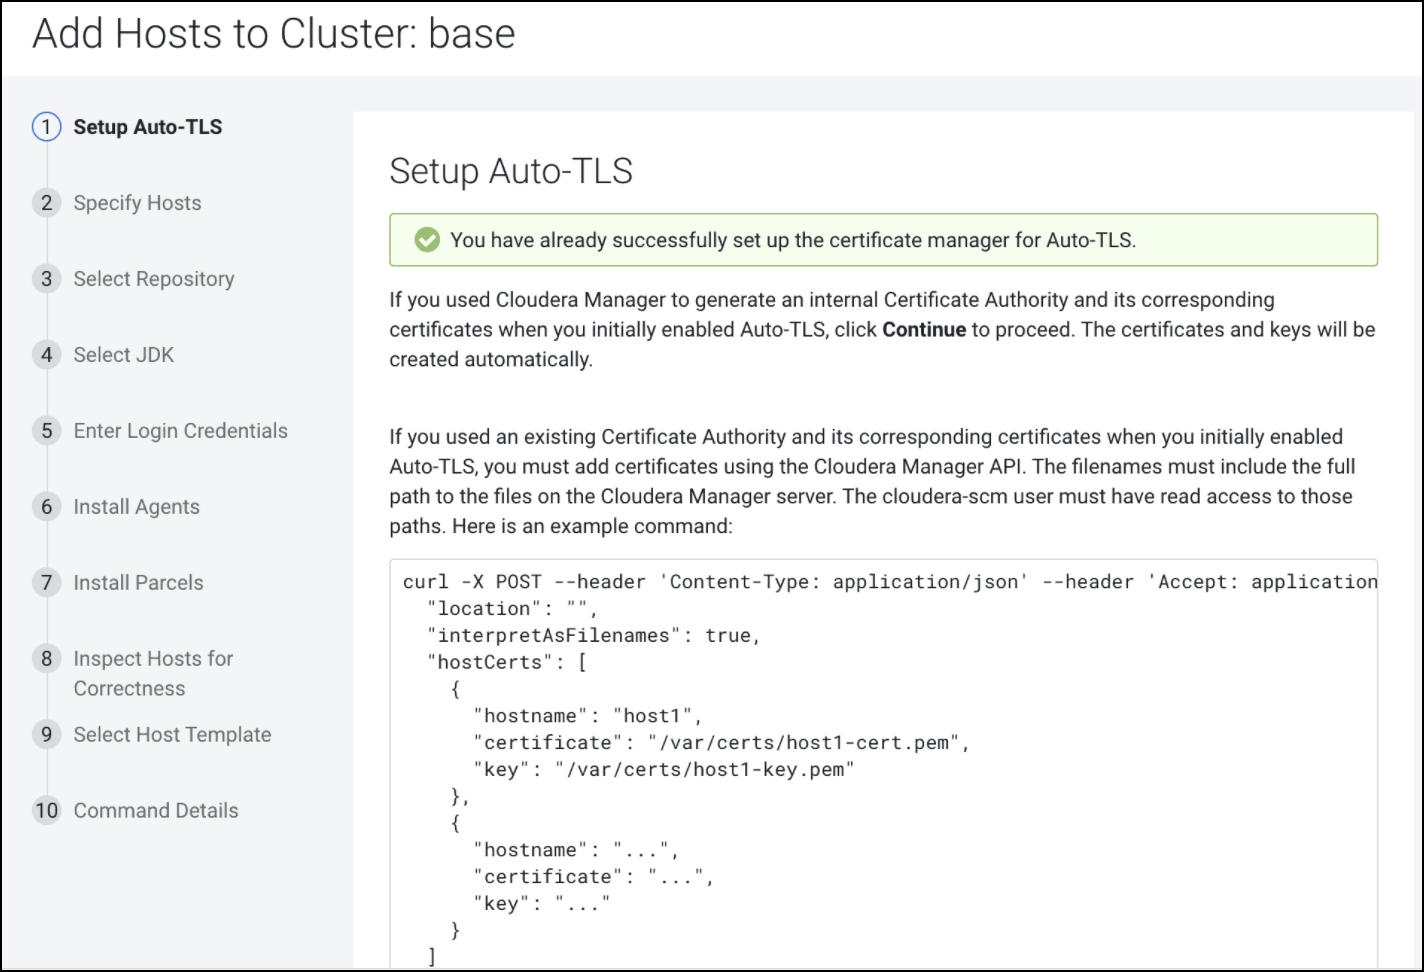
Task: Open the Command Details step
Action: pos(156,811)
